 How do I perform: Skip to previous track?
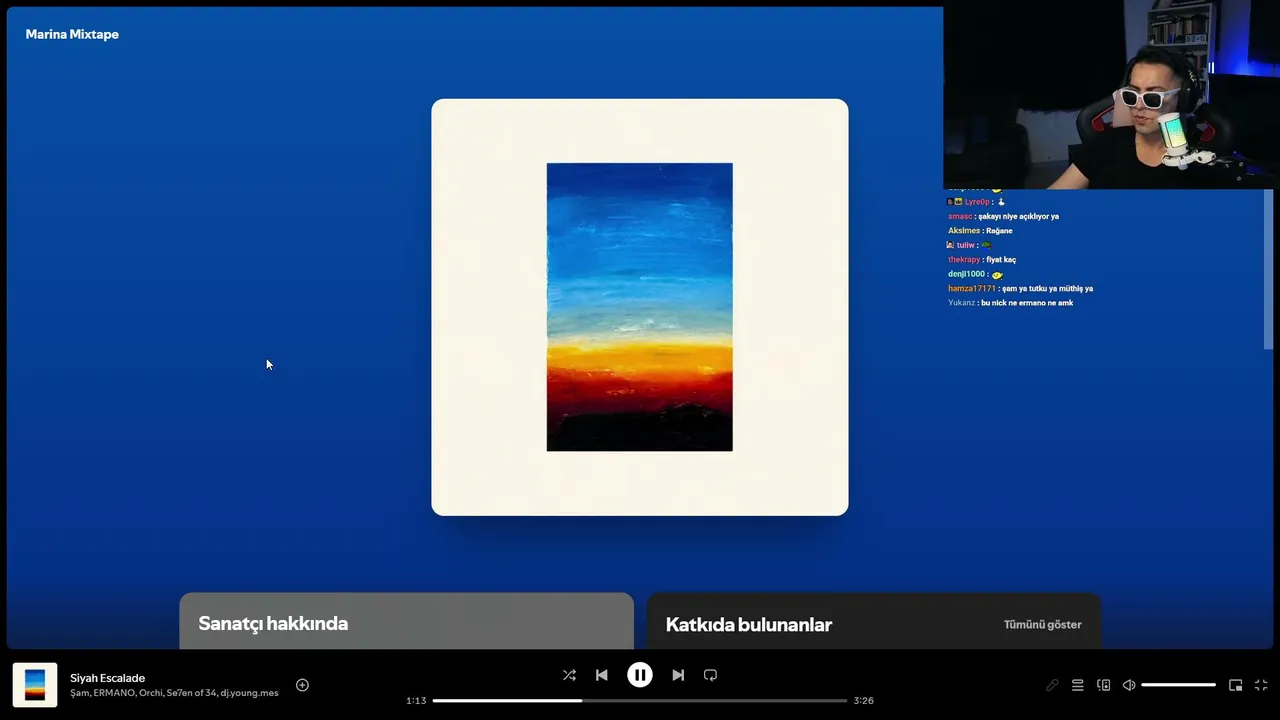(x=601, y=675)
